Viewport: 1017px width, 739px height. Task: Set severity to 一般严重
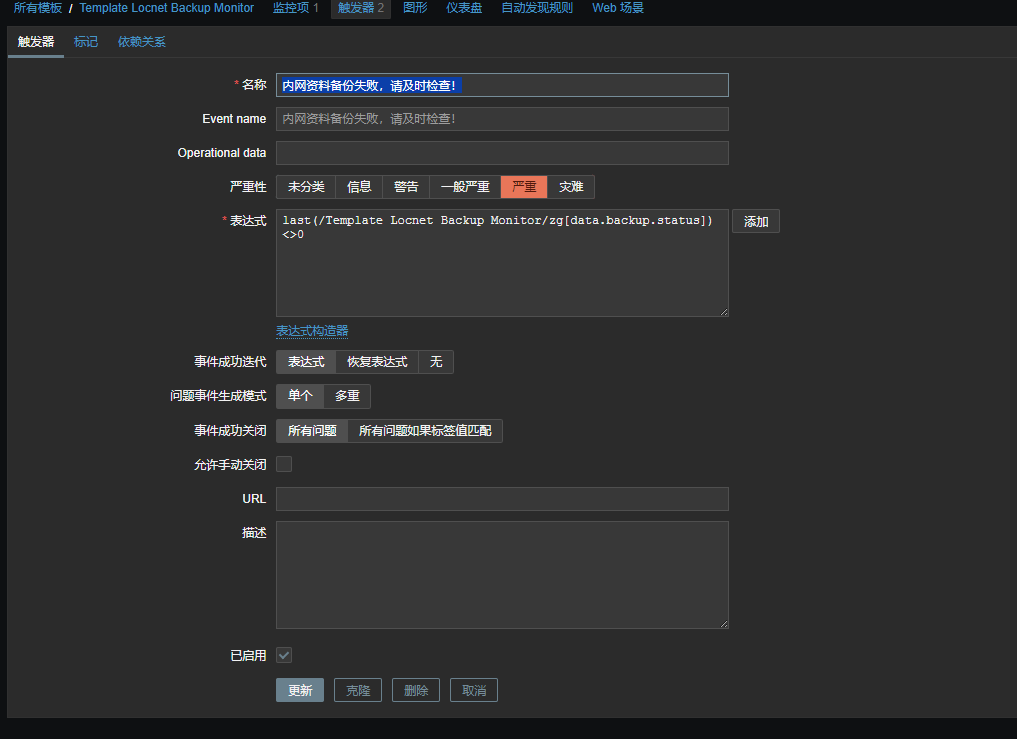(465, 187)
